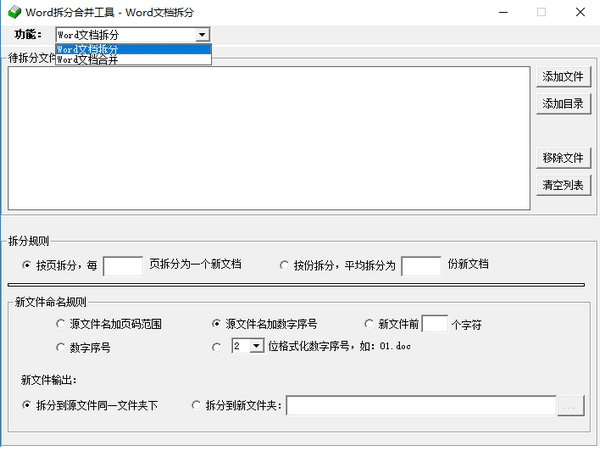
Task: Select Word文档拆分 from the dropdown list
Action: 133,49
